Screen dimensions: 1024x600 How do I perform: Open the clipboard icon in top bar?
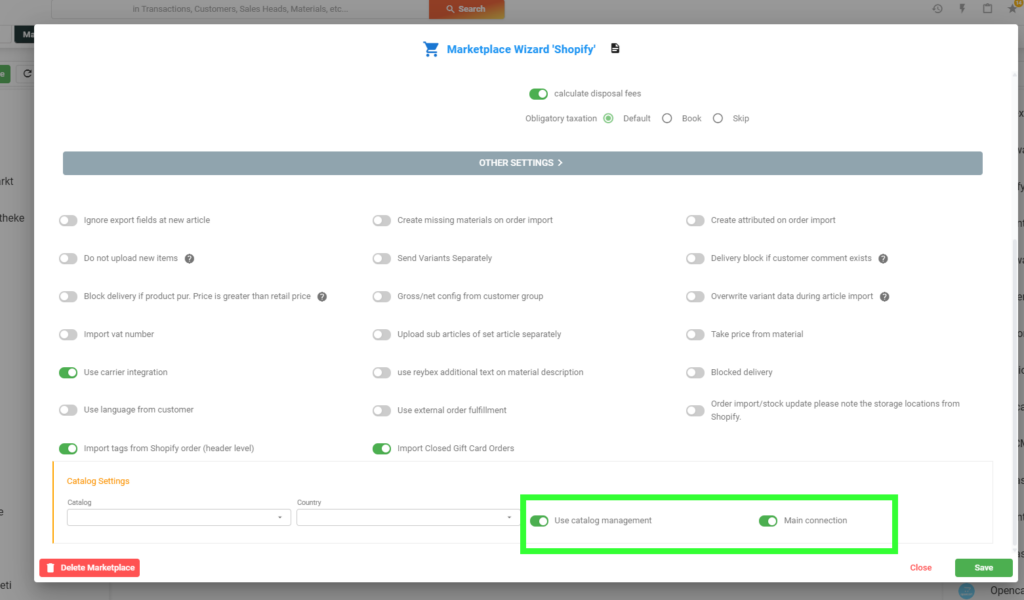tap(987, 8)
